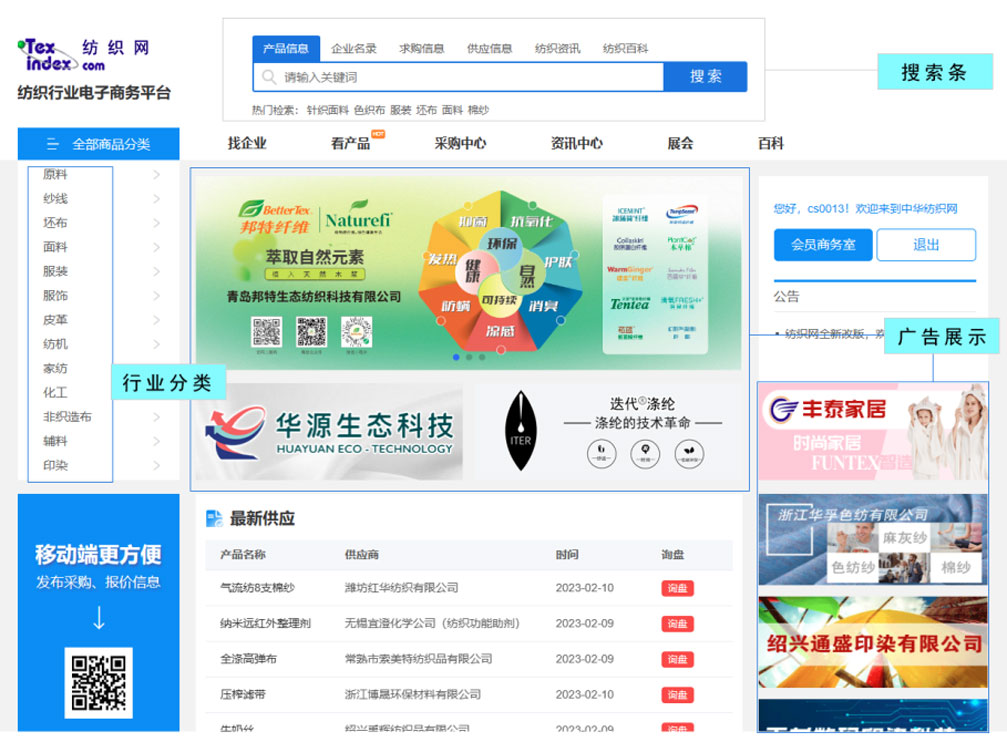Expand the 印染 category chevron
1007x742 pixels.
[157, 465]
